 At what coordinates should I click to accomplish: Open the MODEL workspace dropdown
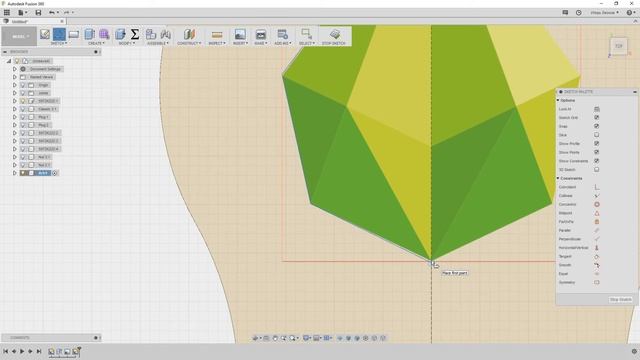point(19,36)
